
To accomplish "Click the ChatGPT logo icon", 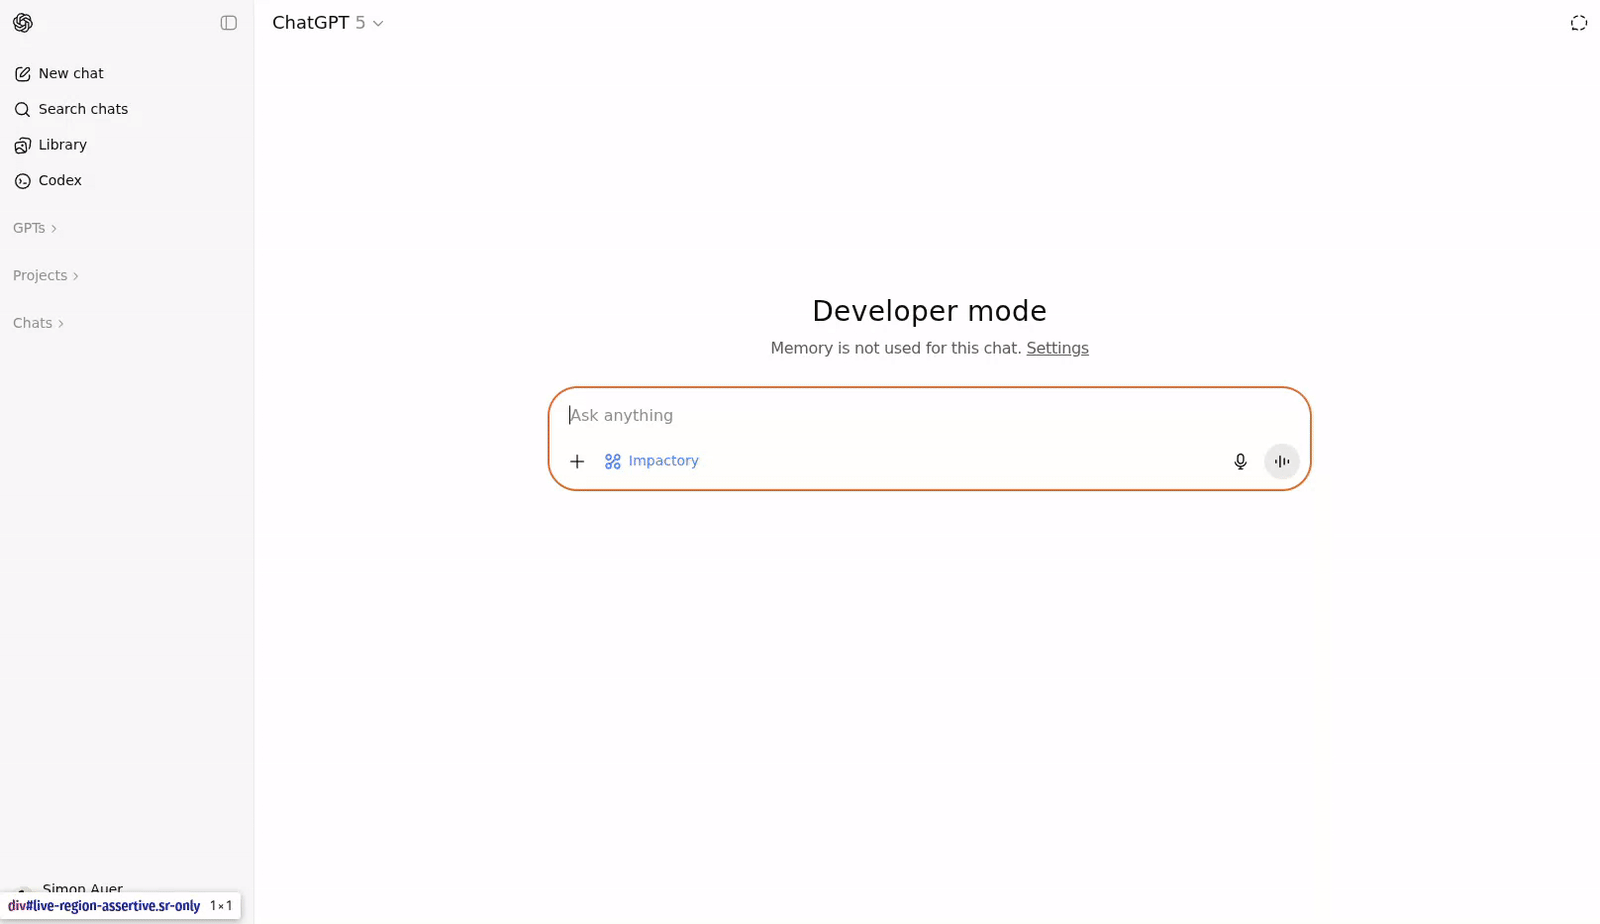I will (23, 23).
